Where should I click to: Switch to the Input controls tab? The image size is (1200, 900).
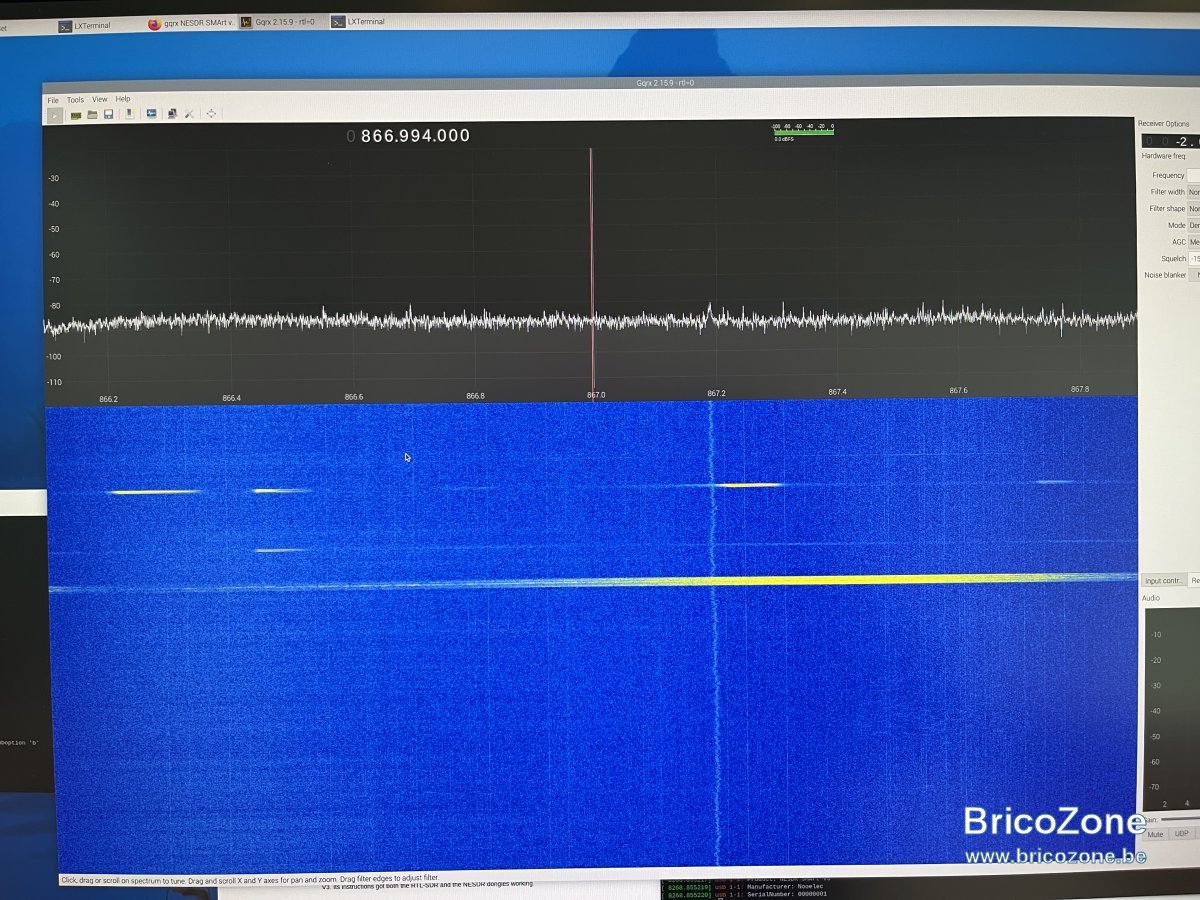(x=1164, y=580)
